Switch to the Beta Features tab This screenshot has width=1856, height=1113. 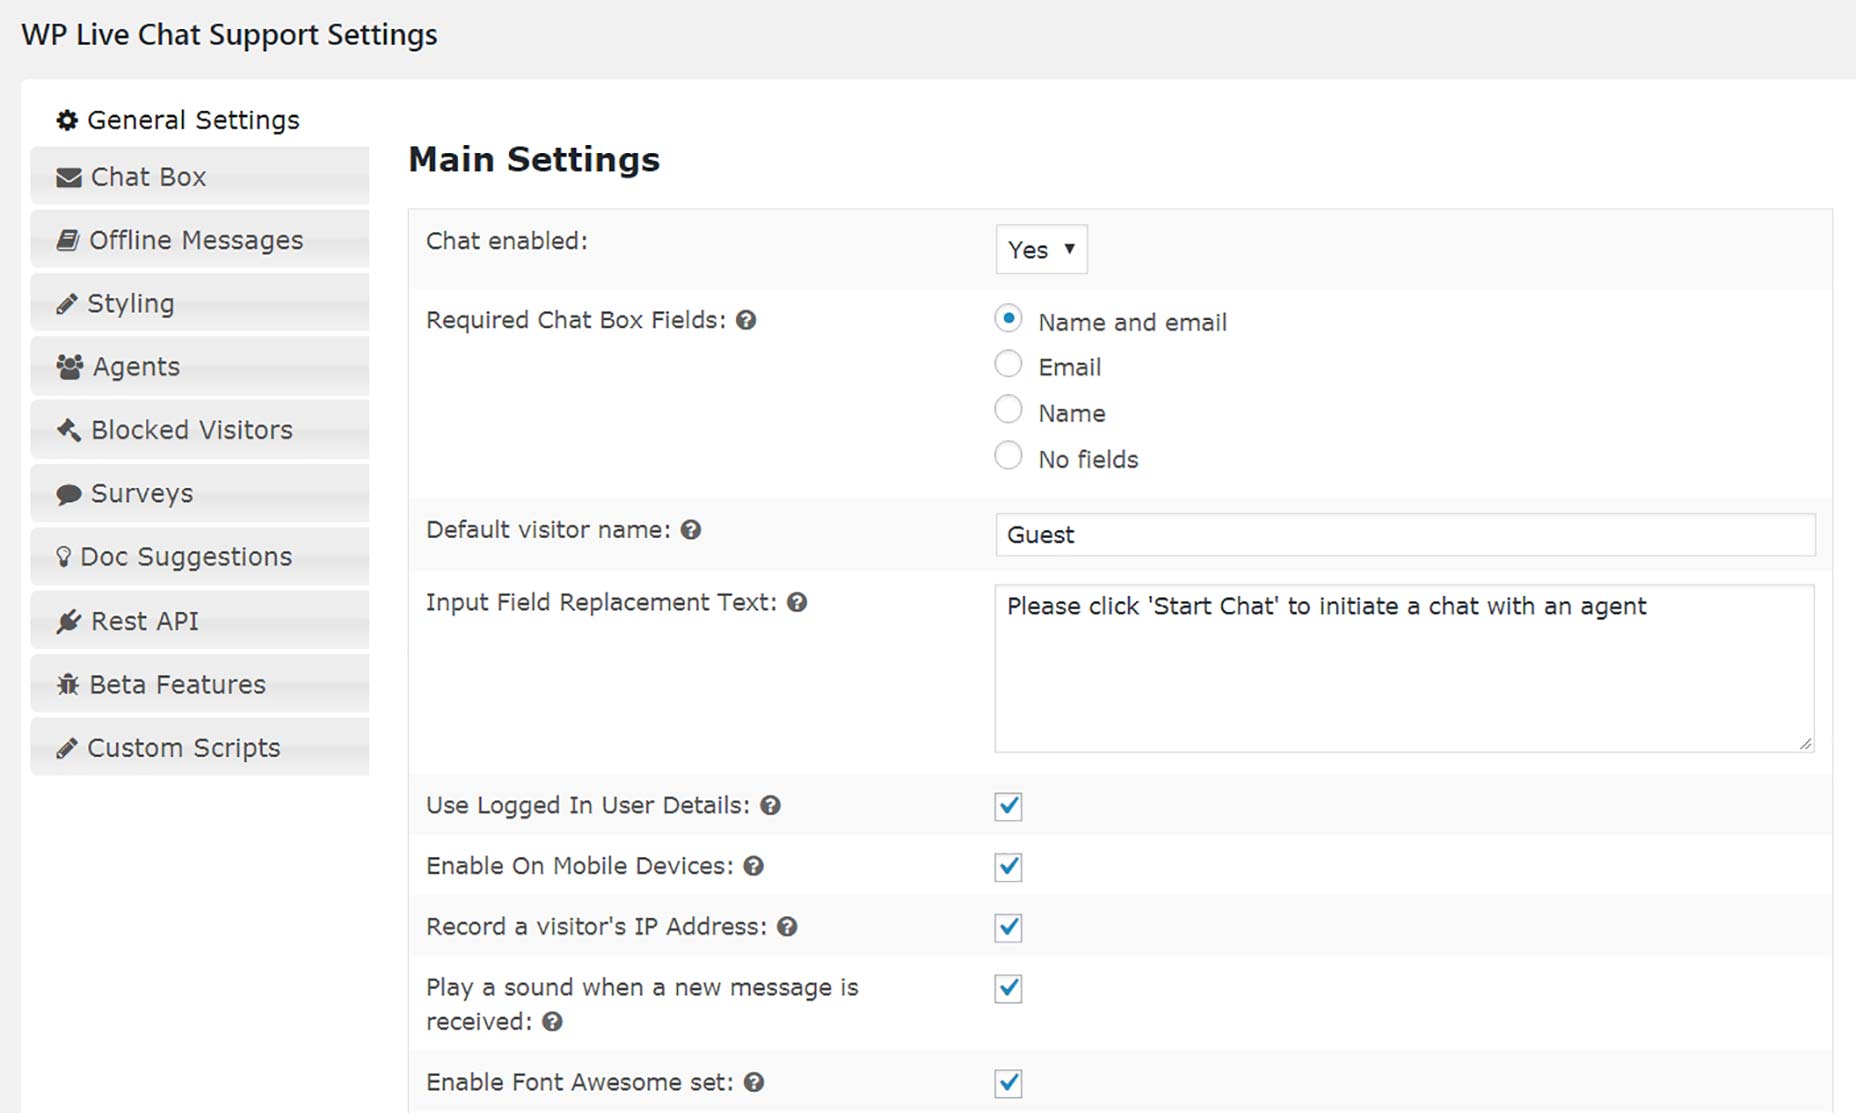coord(199,684)
